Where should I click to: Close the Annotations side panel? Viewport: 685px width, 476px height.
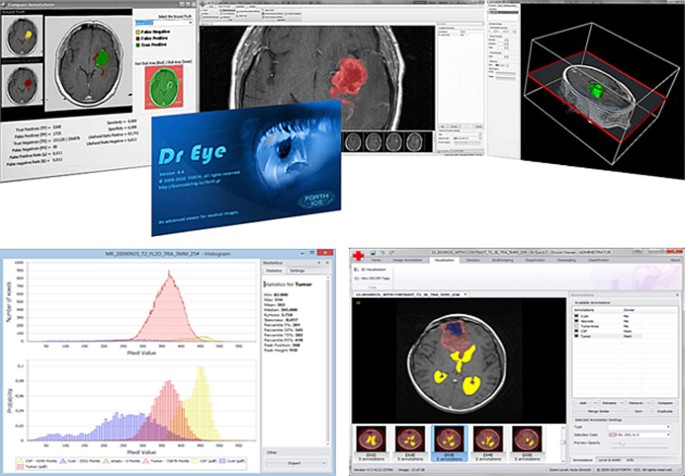click(677, 295)
